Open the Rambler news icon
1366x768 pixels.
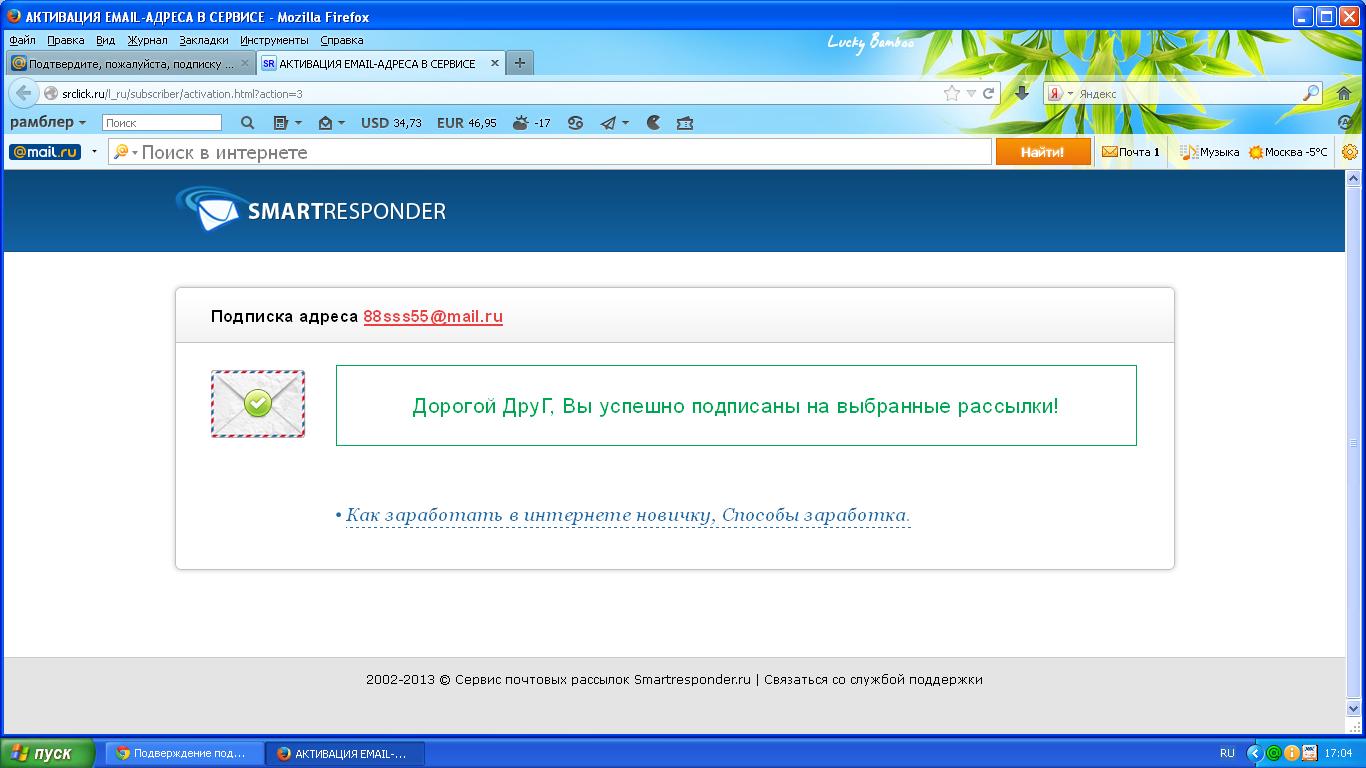[x=281, y=123]
